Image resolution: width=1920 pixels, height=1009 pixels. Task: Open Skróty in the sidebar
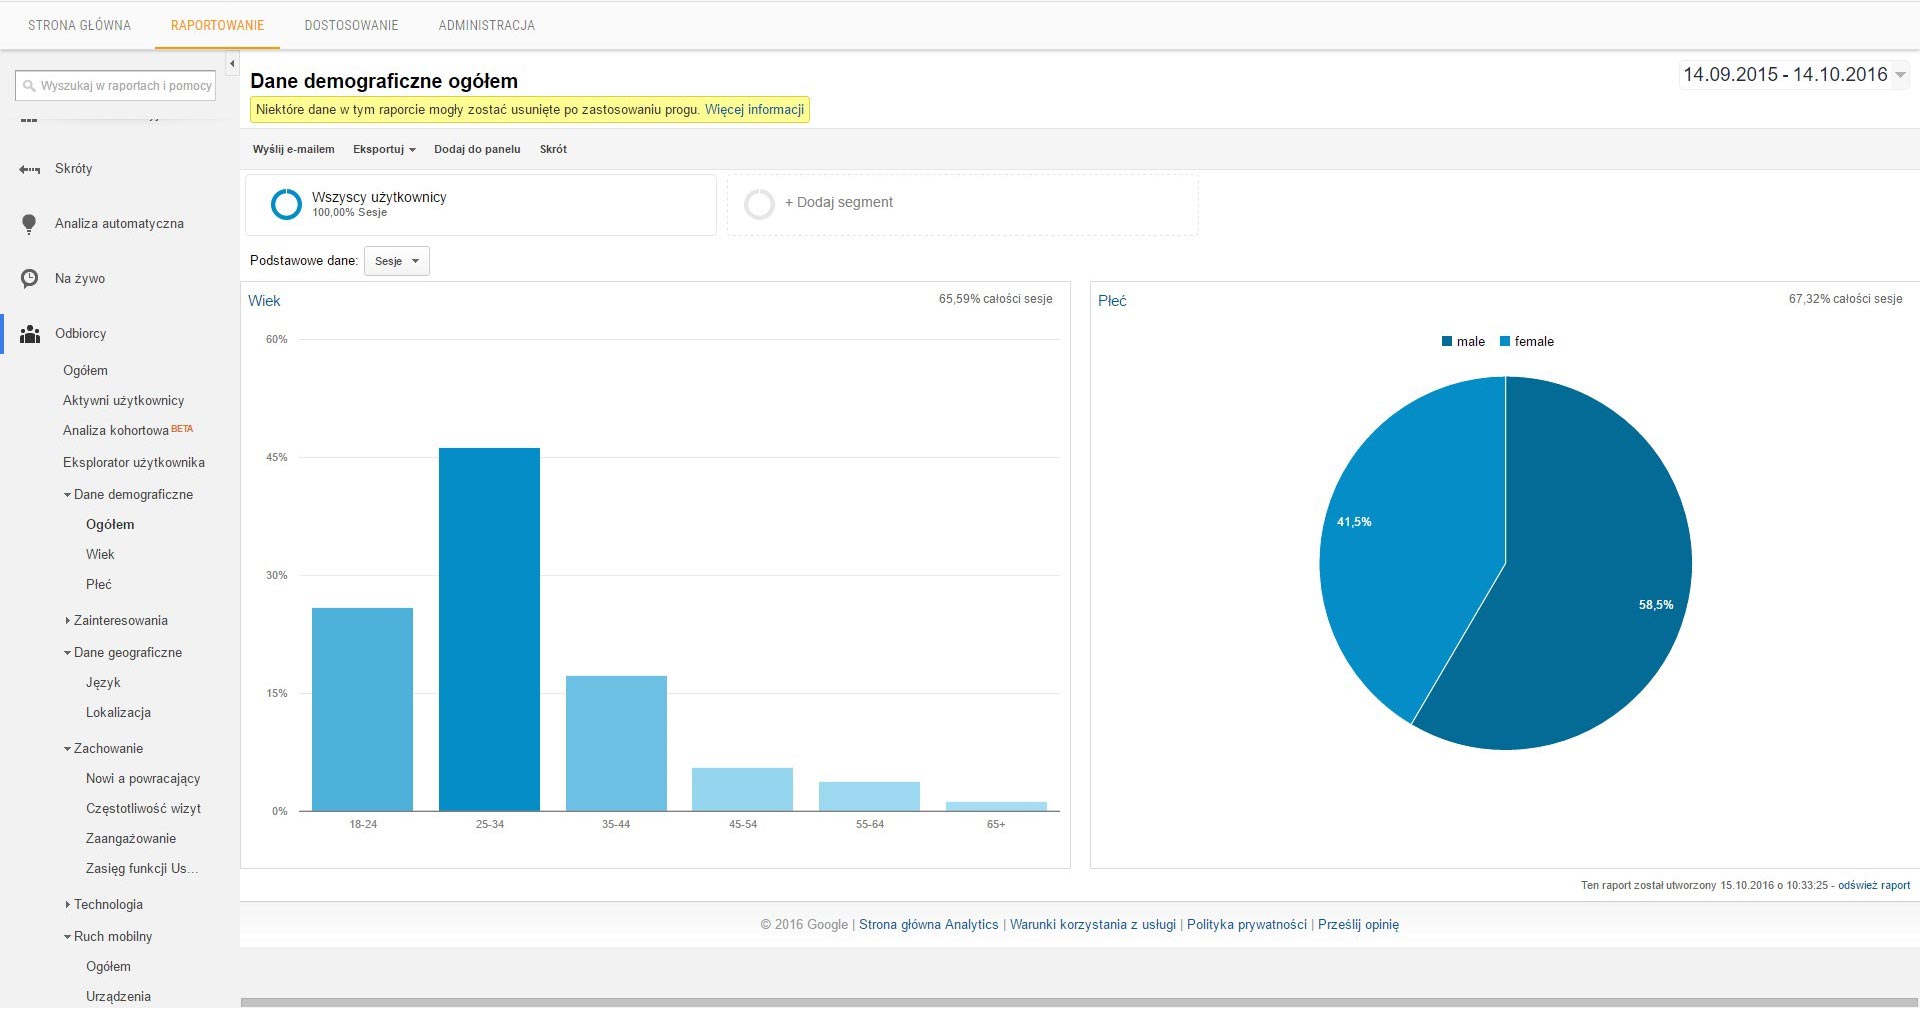tap(73, 169)
